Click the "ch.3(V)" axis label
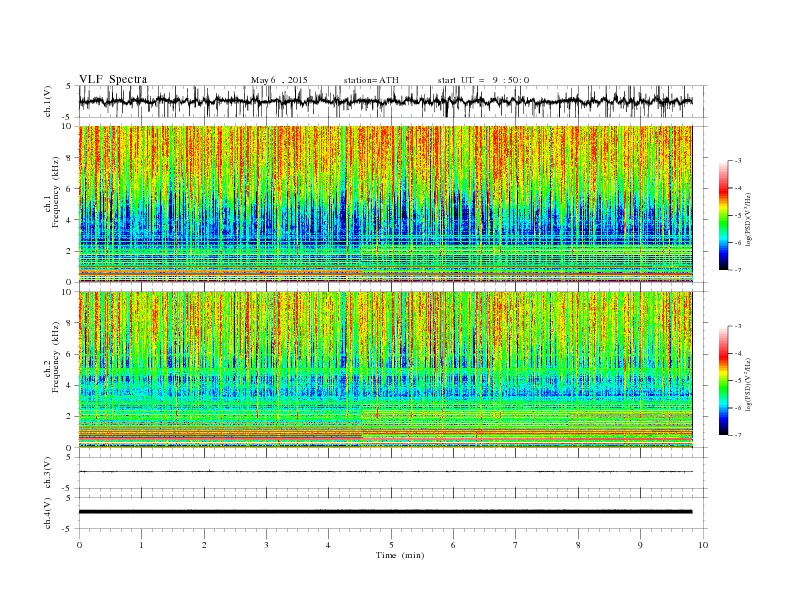Image resolution: width=792 pixels, height=612 pixels. click(x=48, y=473)
